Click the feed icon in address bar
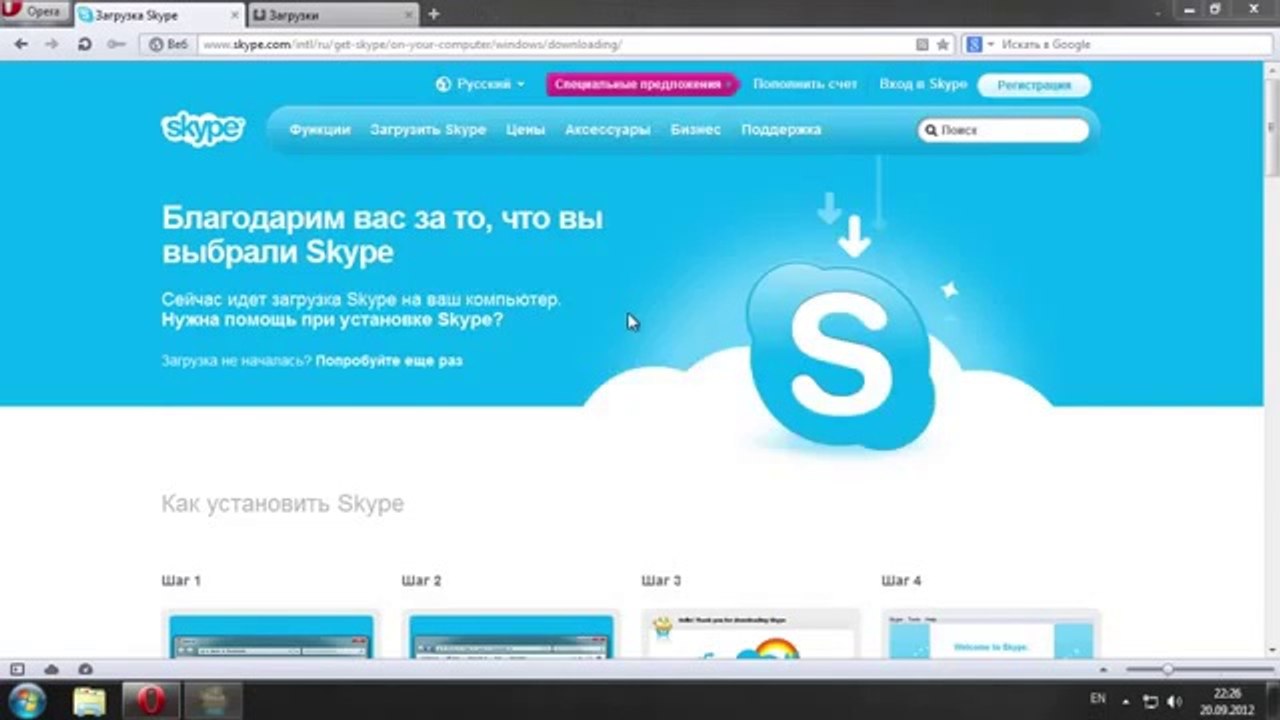1280x720 pixels. [x=922, y=44]
